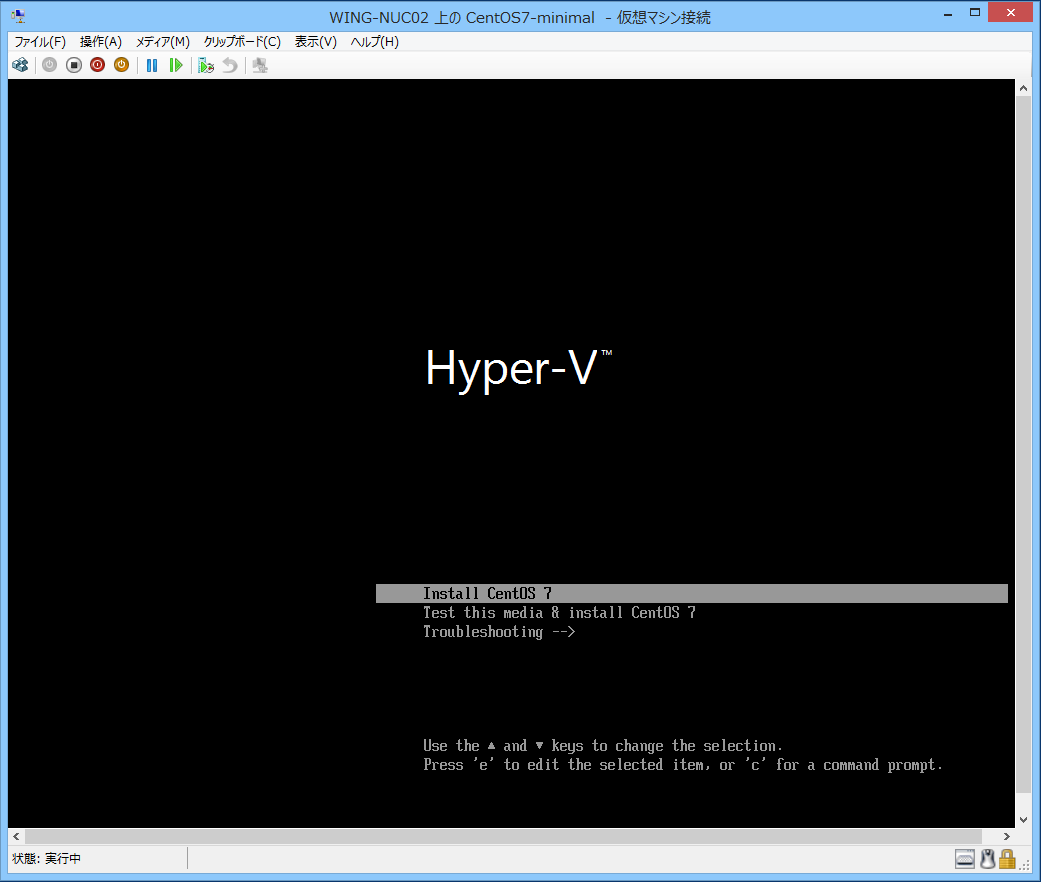Select Install CentOS 7 boot entry

pyautogui.click(x=692, y=593)
